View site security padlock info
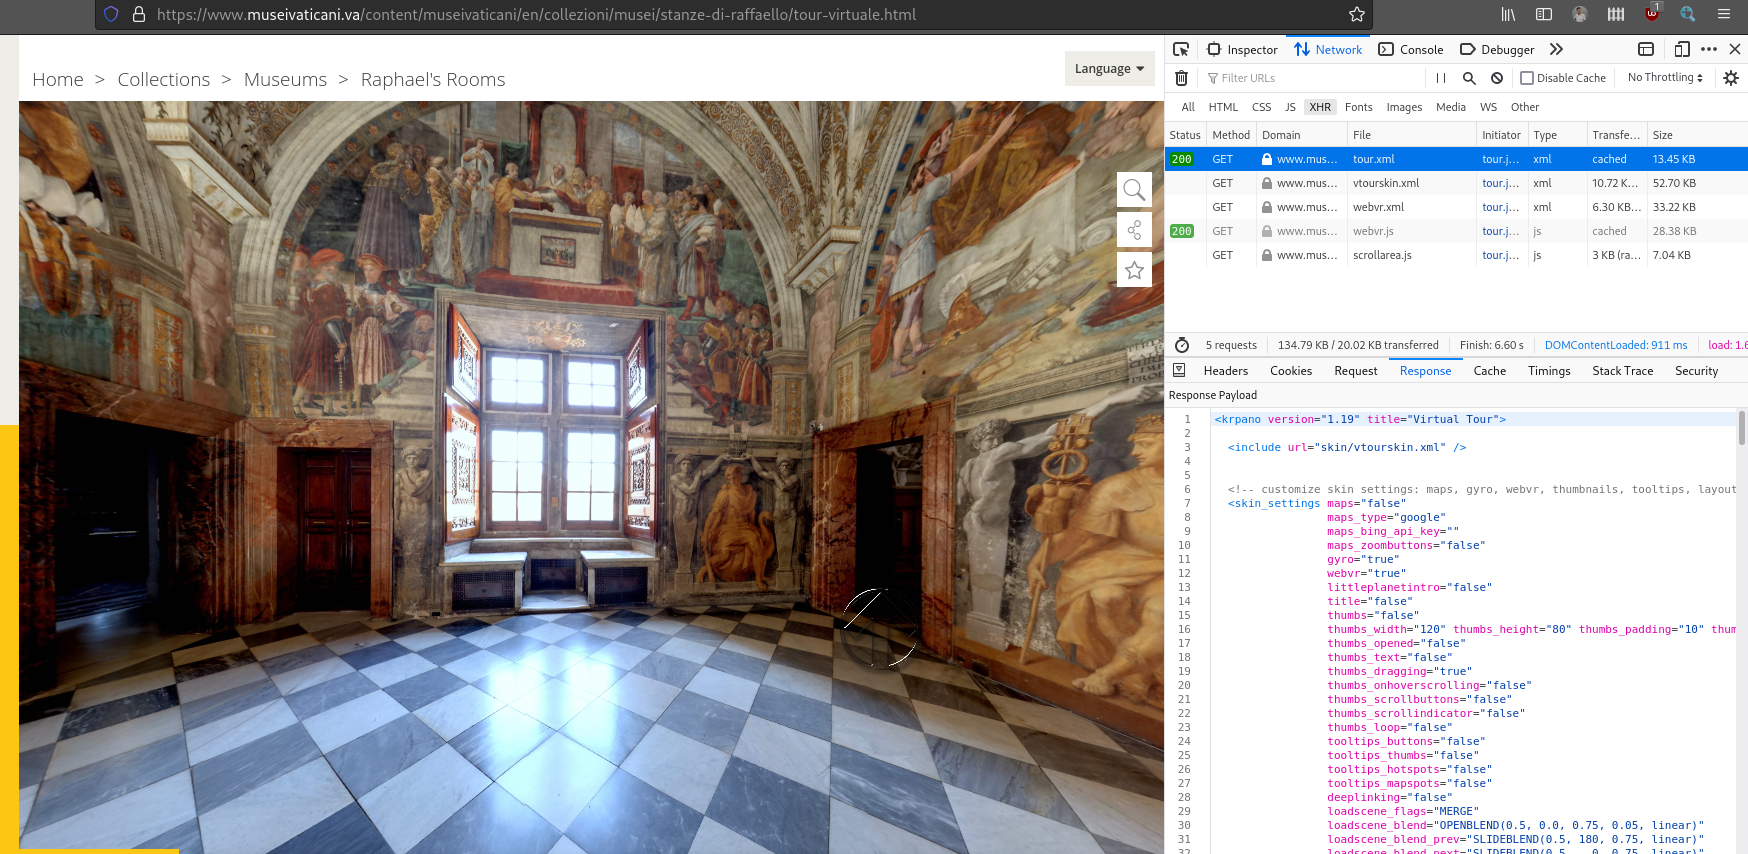Screen dimensions: 1748x854 139,14
